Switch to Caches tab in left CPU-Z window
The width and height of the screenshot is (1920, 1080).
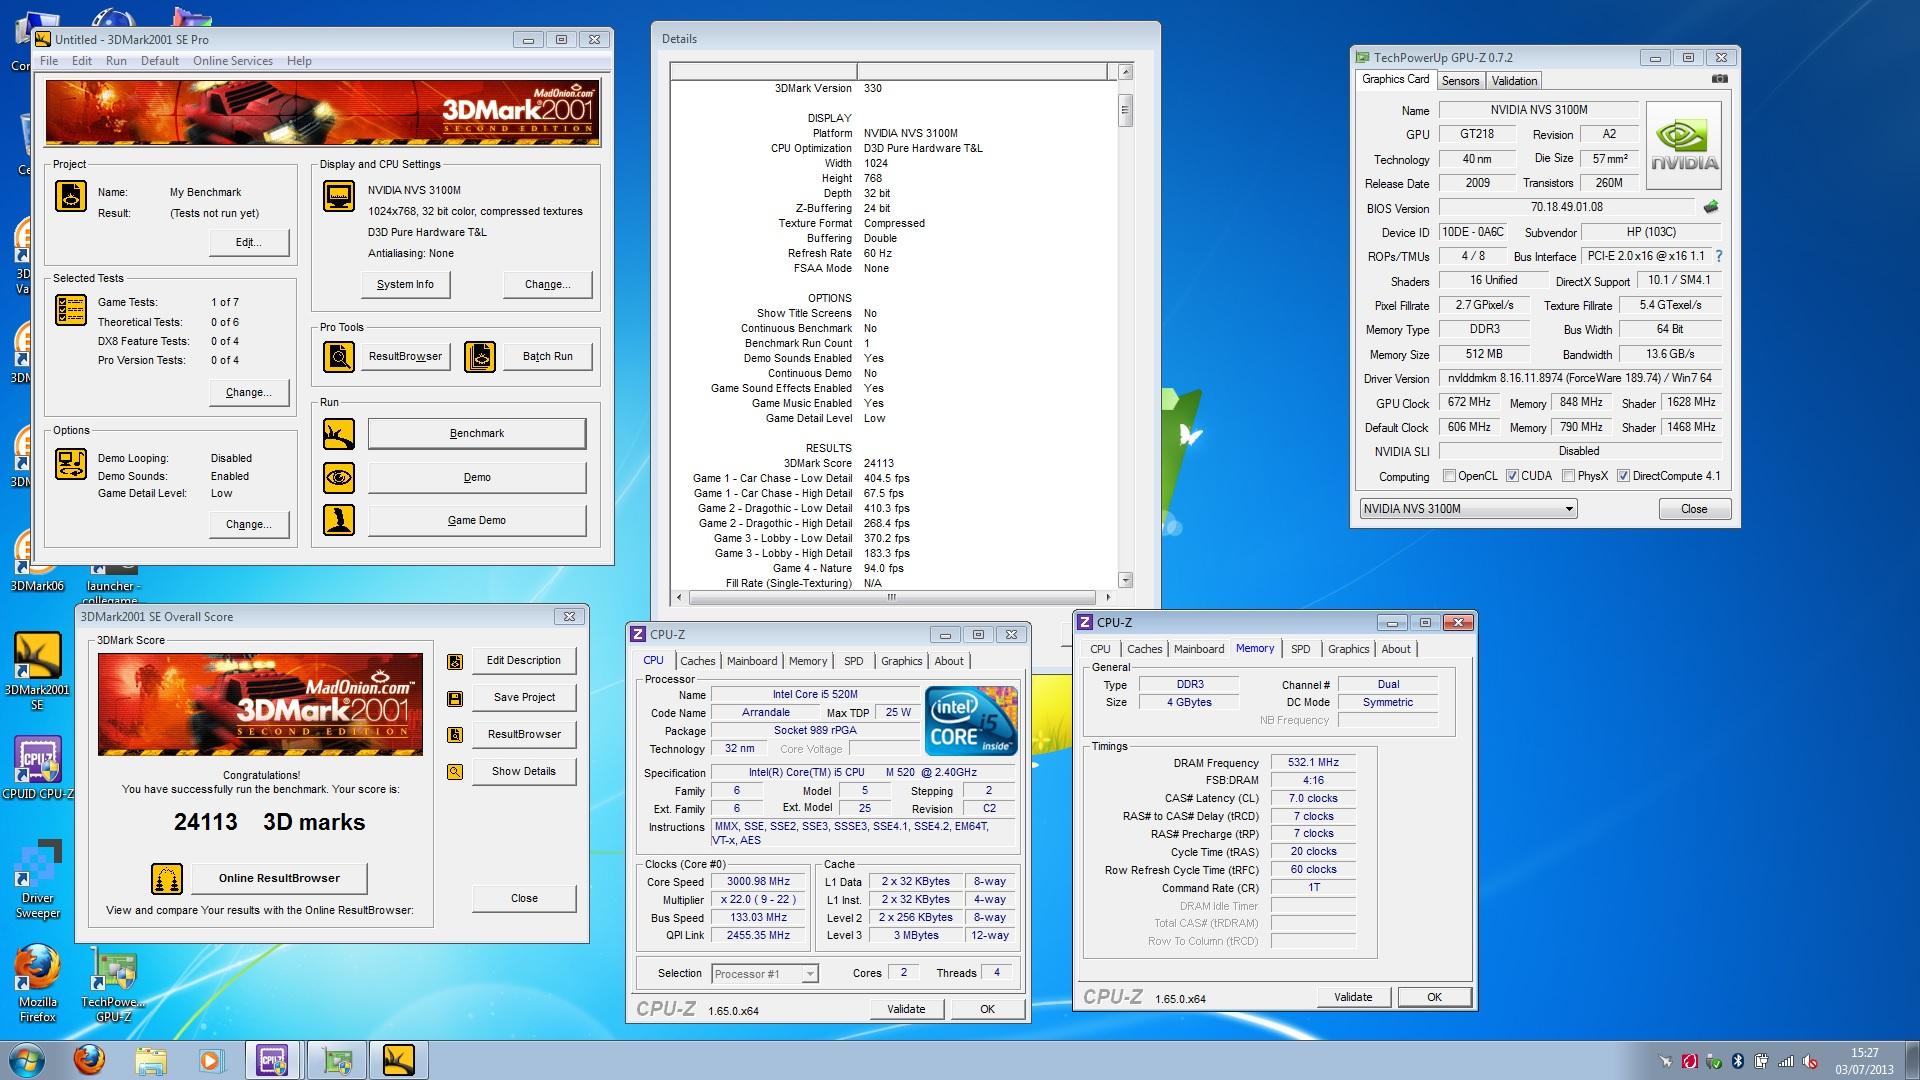pyautogui.click(x=697, y=661)
